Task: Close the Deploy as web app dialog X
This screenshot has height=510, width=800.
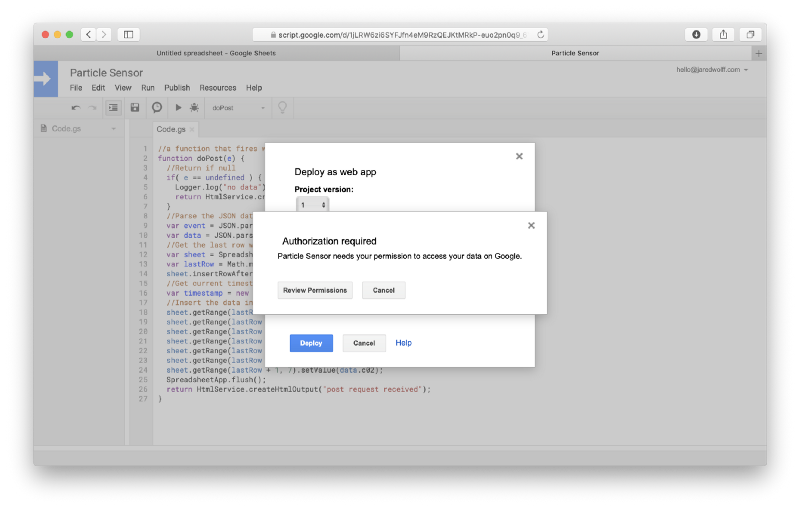Action: 519,156
